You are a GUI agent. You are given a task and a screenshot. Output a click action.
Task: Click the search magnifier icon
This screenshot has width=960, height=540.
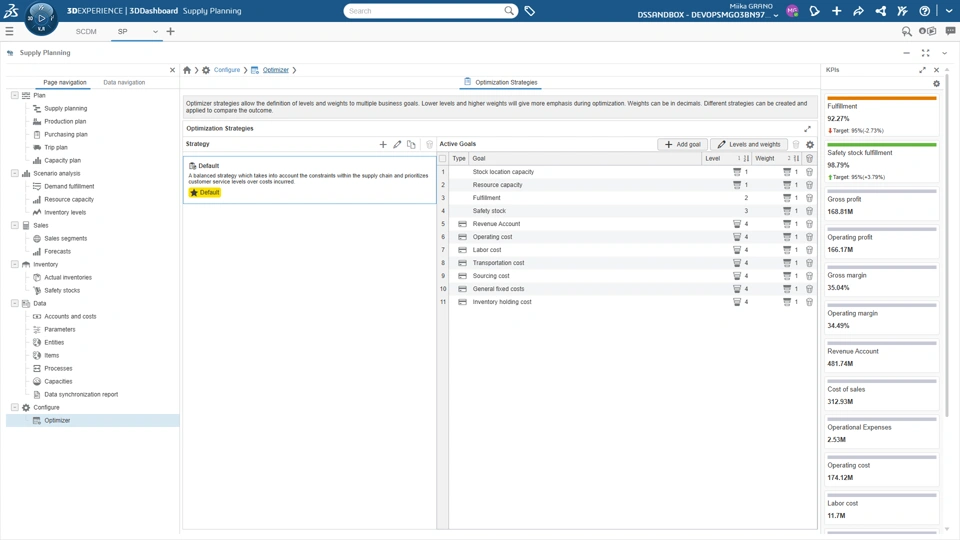click(x=509, y=10)
